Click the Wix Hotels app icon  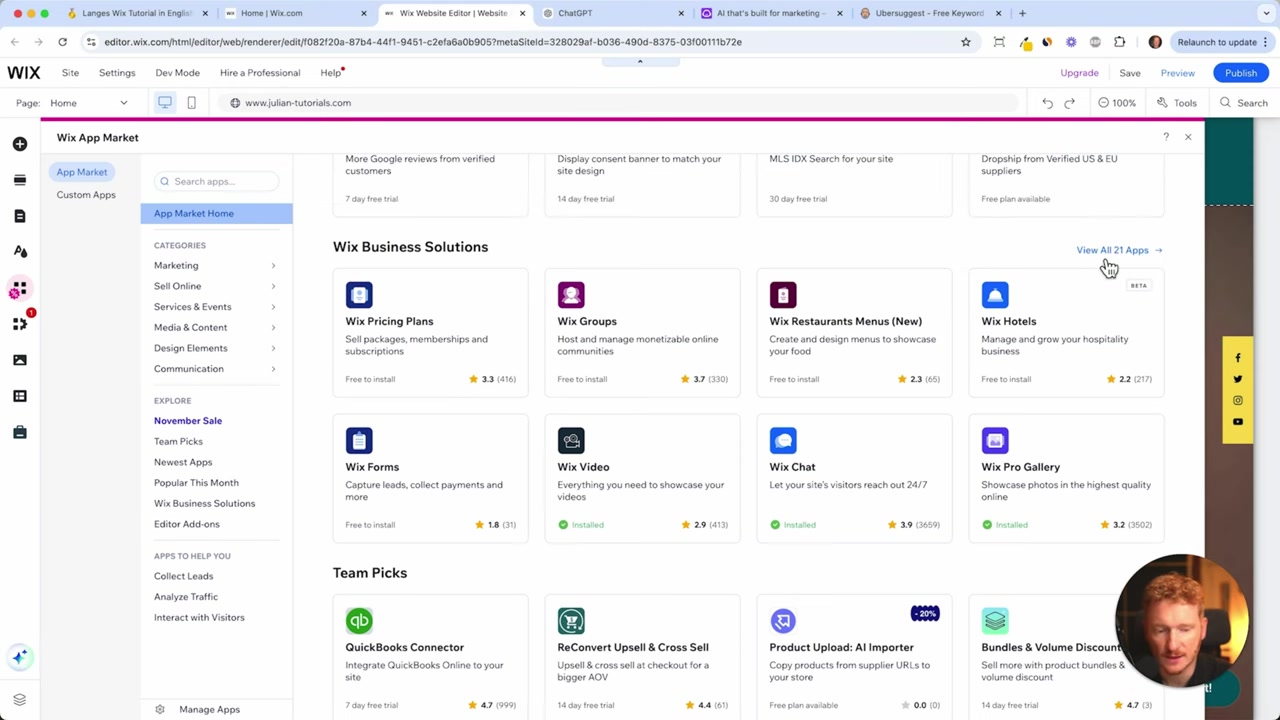pos(995,295)
